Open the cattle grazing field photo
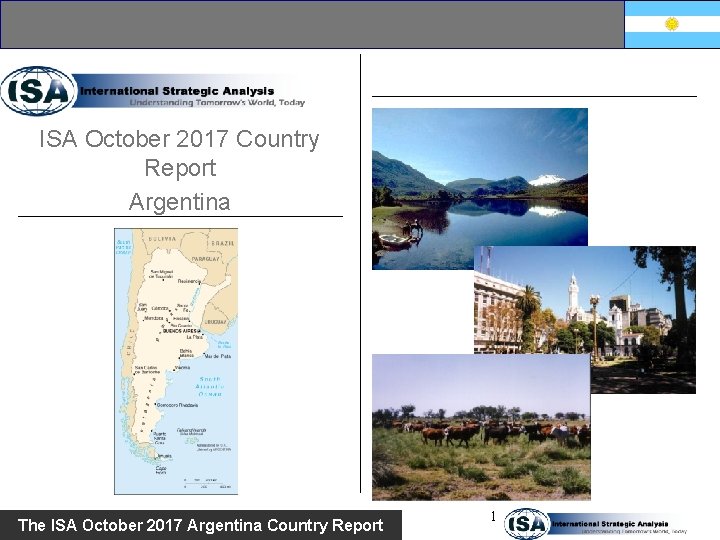 [x=481, y=427]
